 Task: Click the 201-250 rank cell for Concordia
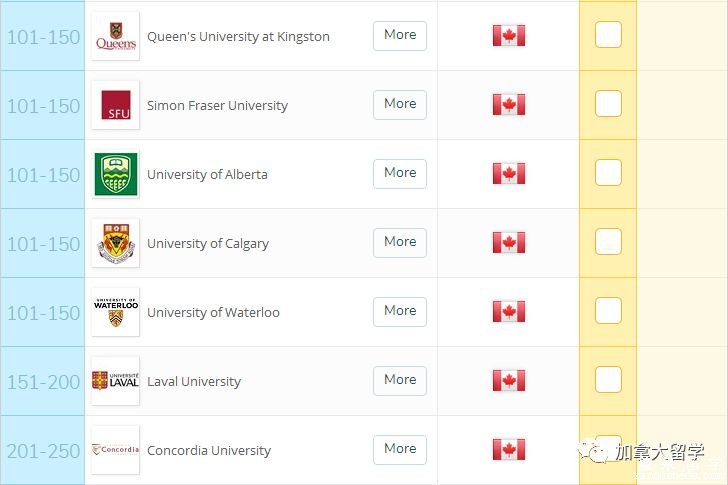(43, 450)
